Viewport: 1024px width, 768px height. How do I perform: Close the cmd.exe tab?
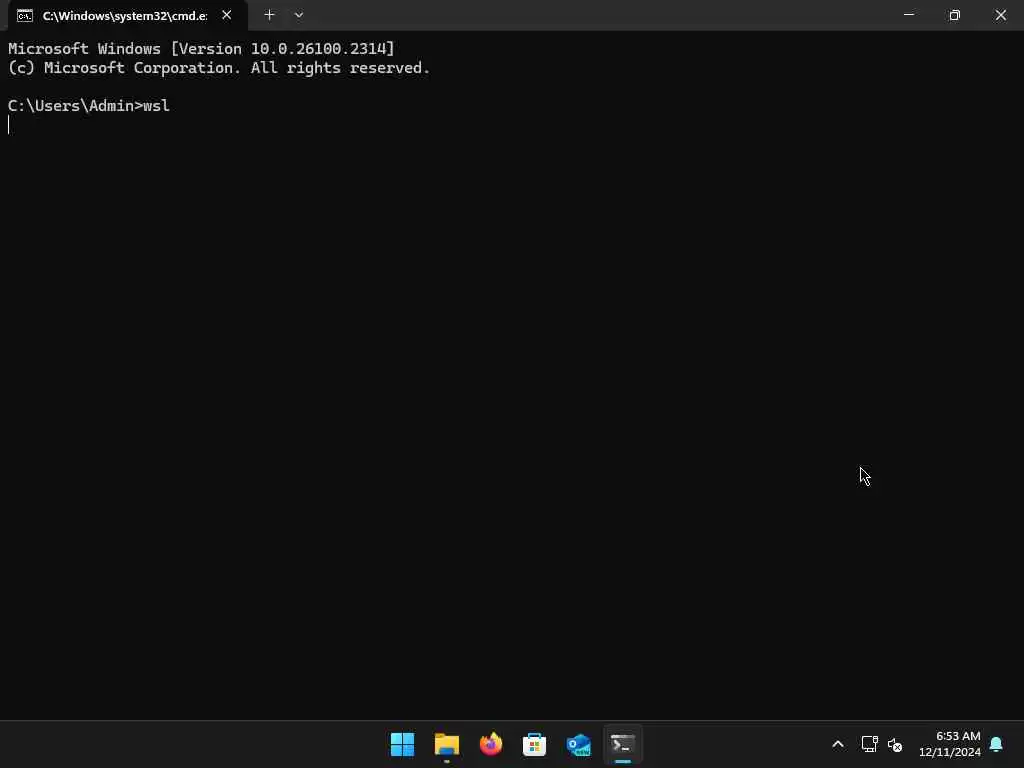point(227,15)
